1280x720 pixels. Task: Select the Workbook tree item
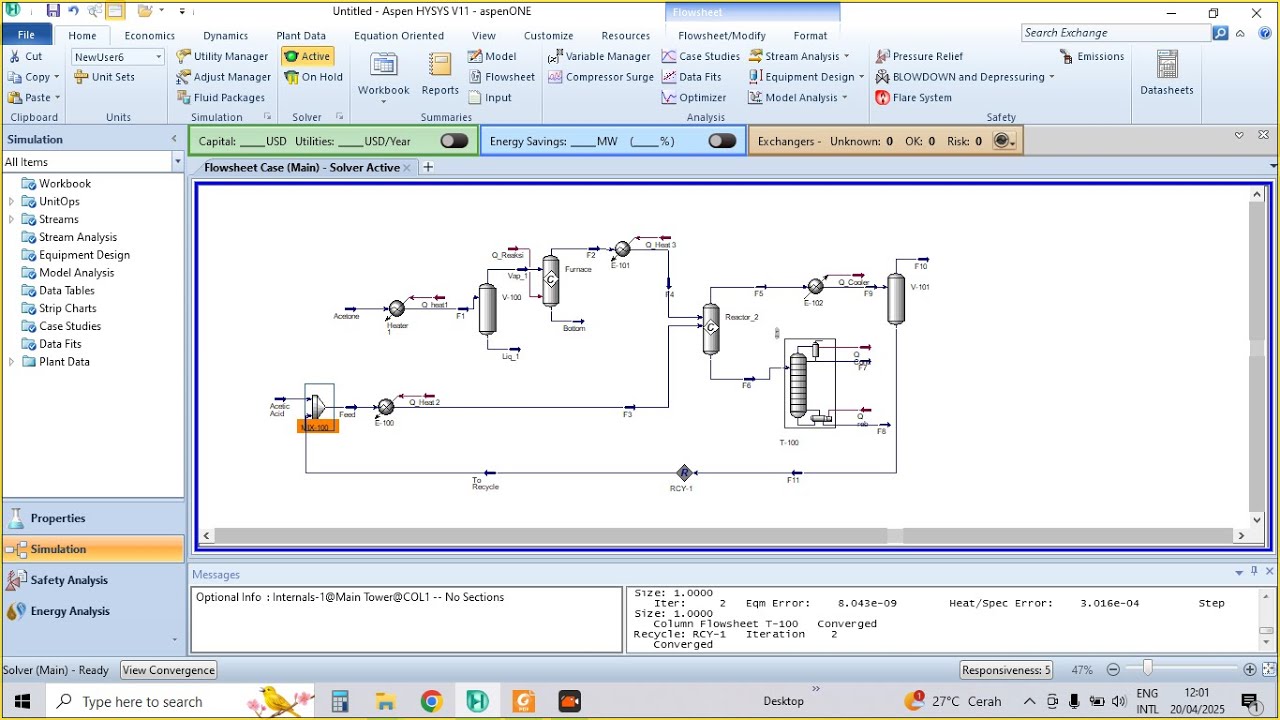[x=65, y=184]
